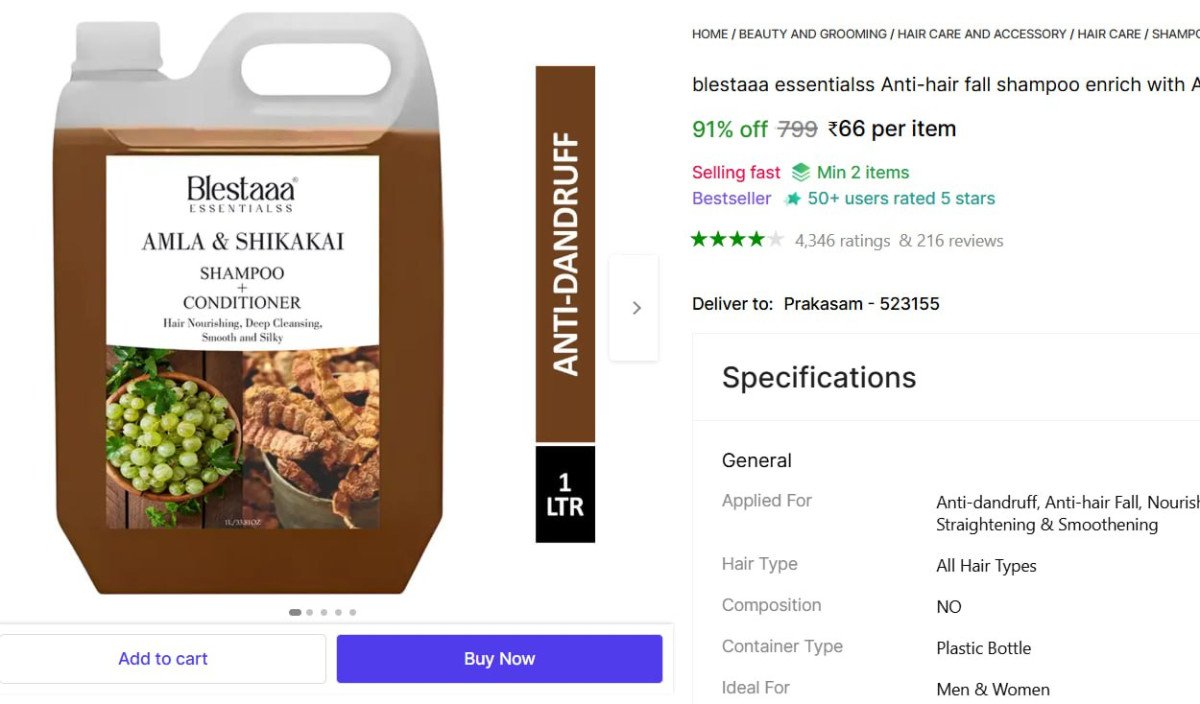The width and height of the screenshot is (1200, 704).
Task: Open HAIR CARE AND ACCESSORY breadcrumb
Action: (982, 34)
